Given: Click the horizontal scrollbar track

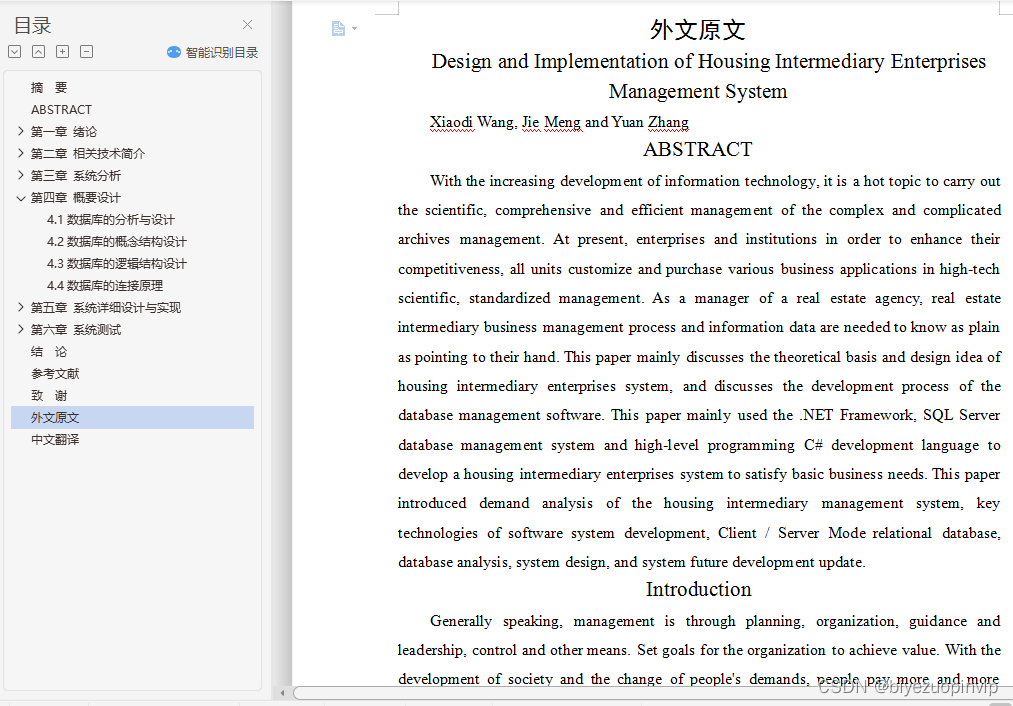Looking at the screenshot, I should (651, 692).
